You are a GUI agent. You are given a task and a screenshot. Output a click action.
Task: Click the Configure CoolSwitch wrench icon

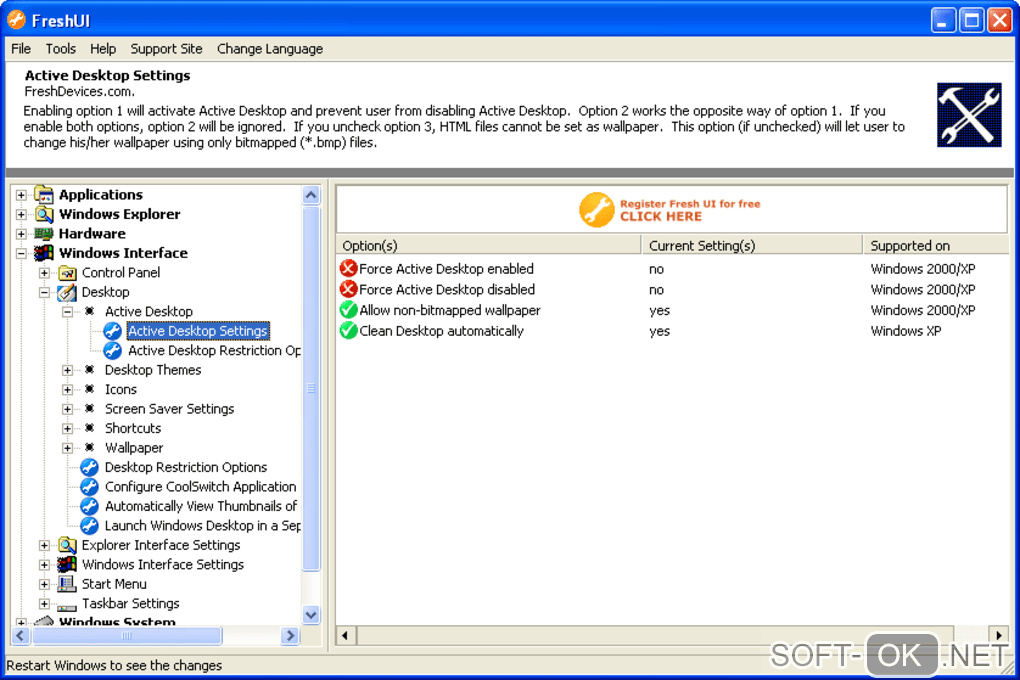89,487
